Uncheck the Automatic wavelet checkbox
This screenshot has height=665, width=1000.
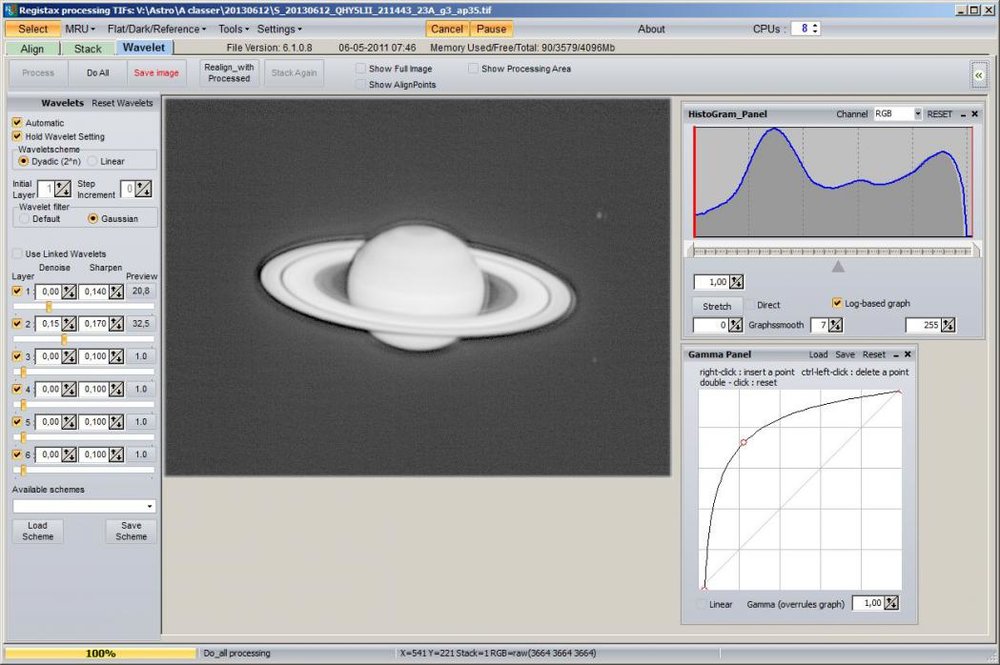(x=17, y=123)
